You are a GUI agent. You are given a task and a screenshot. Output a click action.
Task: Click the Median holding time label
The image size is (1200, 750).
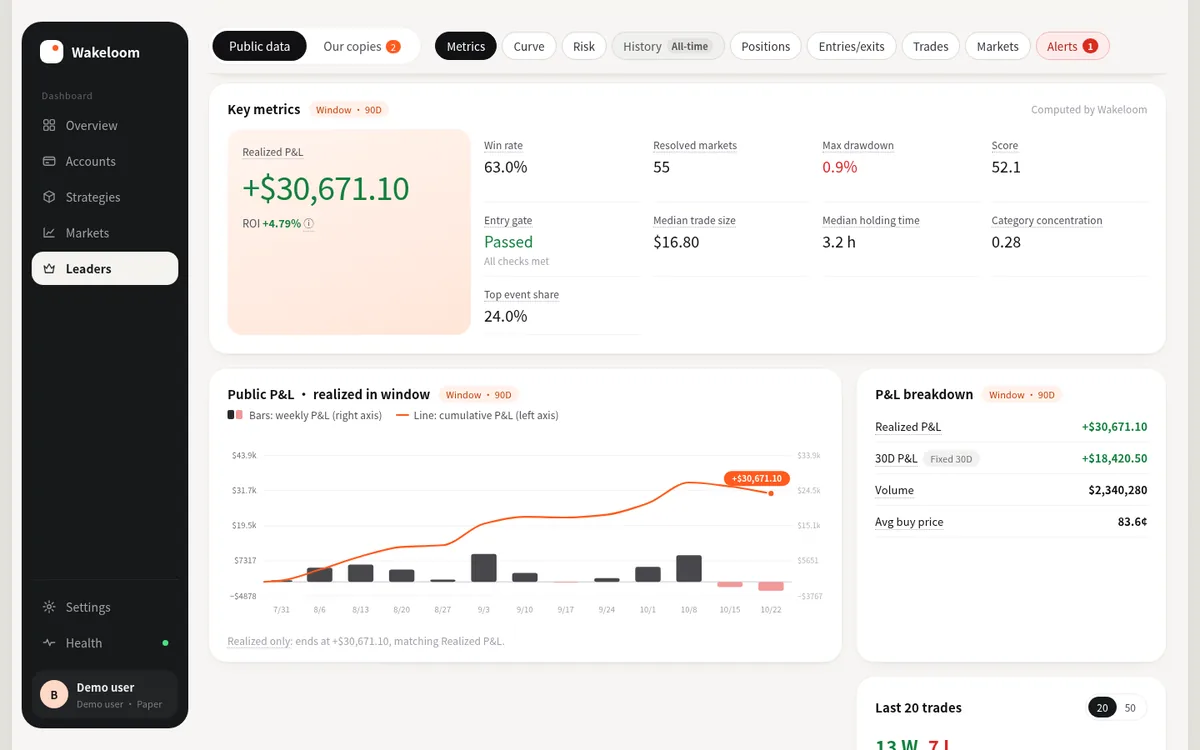(x=871, y=221)
